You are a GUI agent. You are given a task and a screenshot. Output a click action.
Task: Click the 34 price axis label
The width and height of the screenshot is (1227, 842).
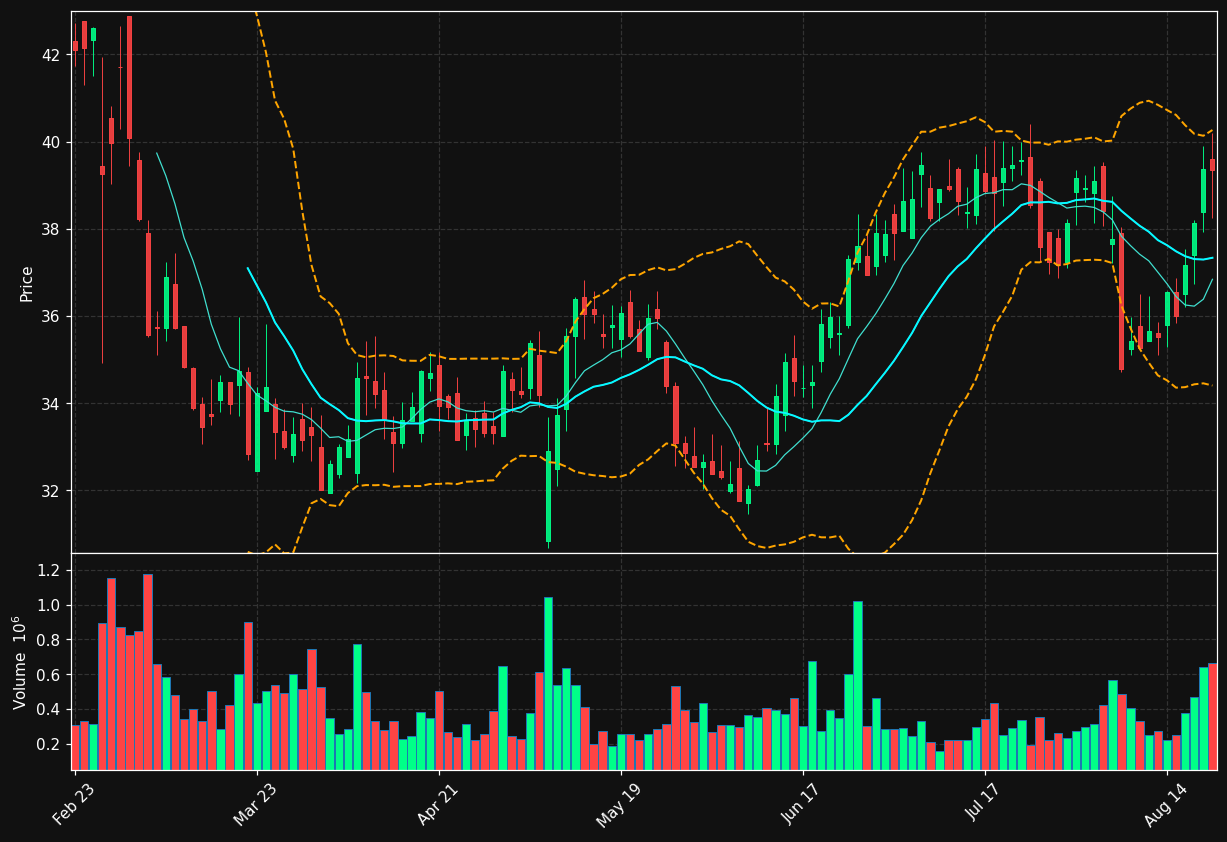coord(50,404)
